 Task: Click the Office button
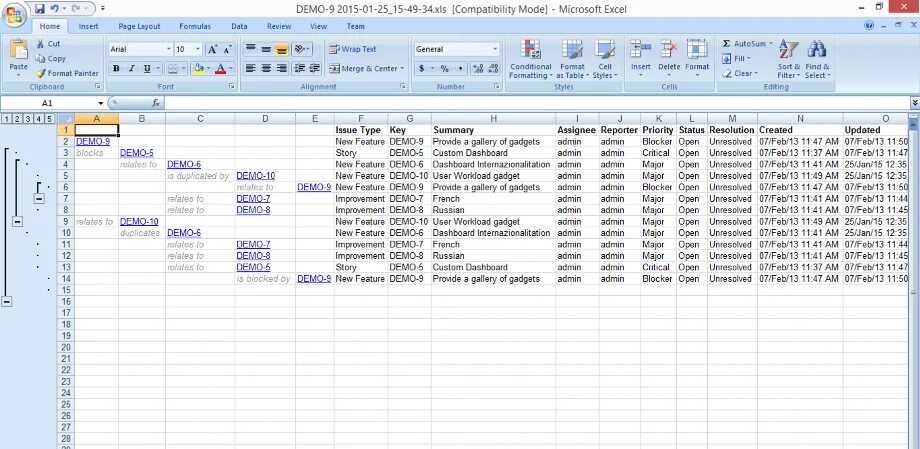(x=14, y=15)
